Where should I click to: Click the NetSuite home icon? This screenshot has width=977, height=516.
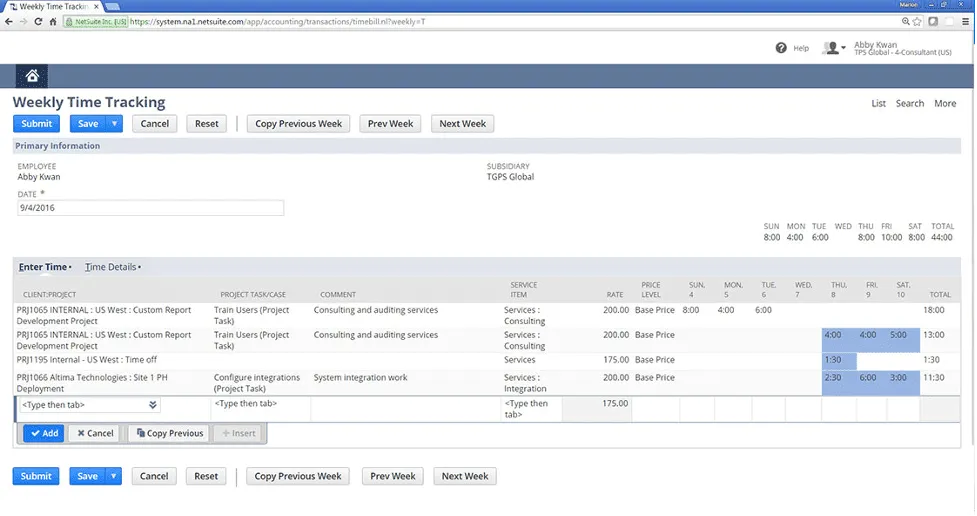point(32,76)
